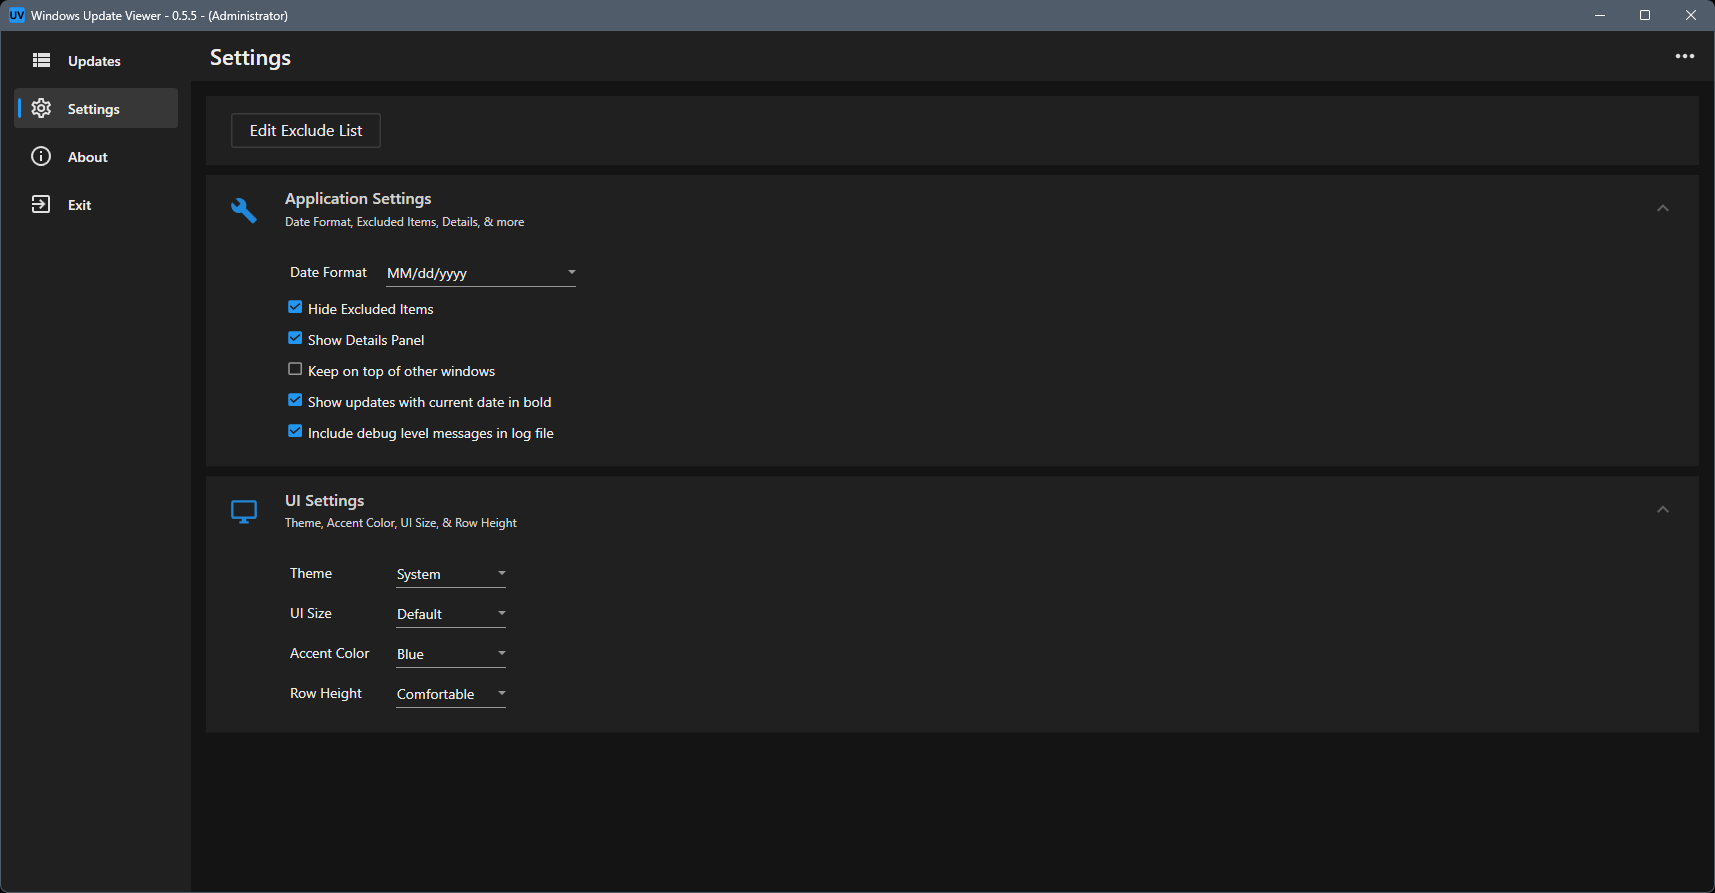This screenshot has width=1715, height=893.
Task: Click the blue monitor UI Settings icon
Action: pyautogui.click(x=244, y=511)
